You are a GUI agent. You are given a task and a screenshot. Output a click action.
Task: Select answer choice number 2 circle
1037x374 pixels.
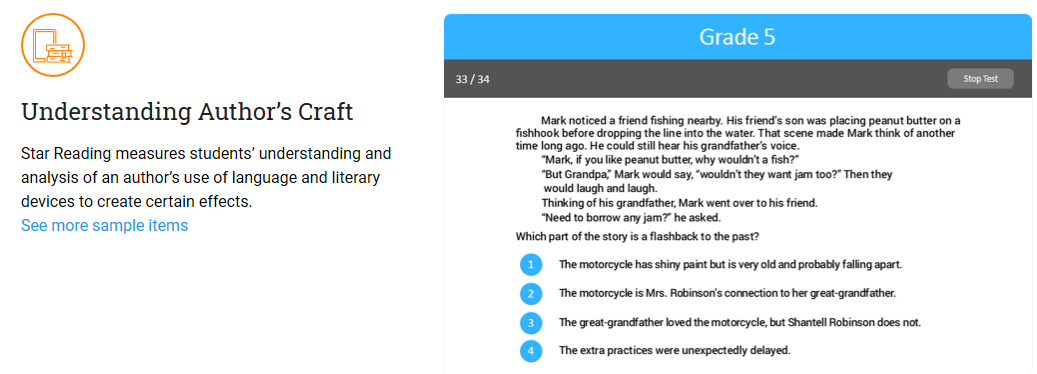(530, 293)
